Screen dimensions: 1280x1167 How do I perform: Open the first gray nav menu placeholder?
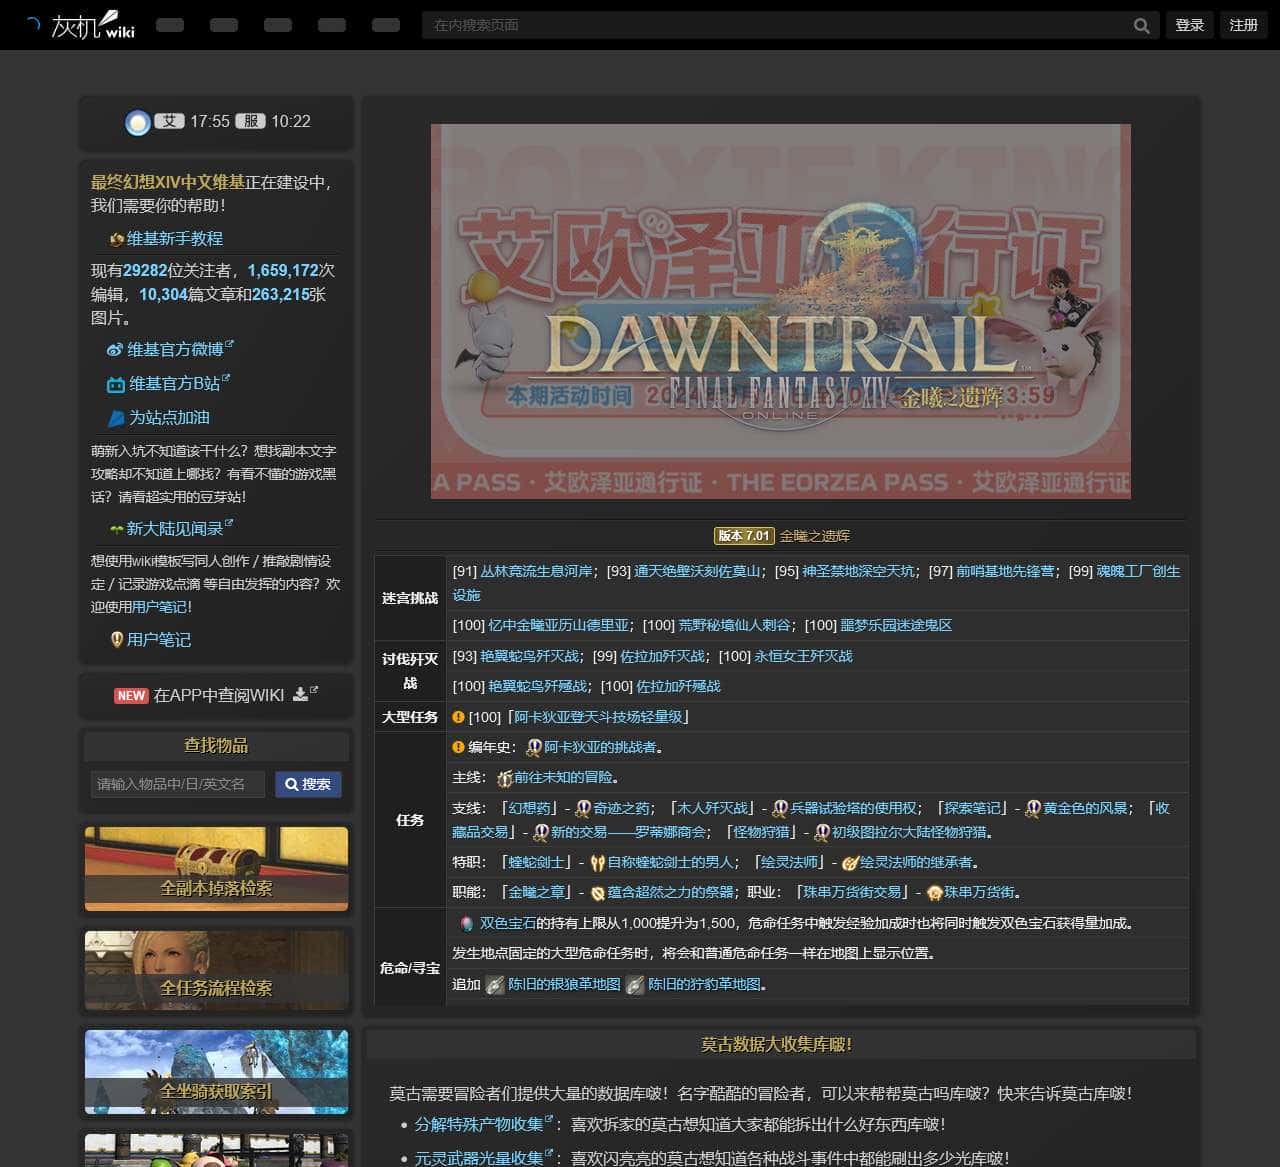point(170,25)
